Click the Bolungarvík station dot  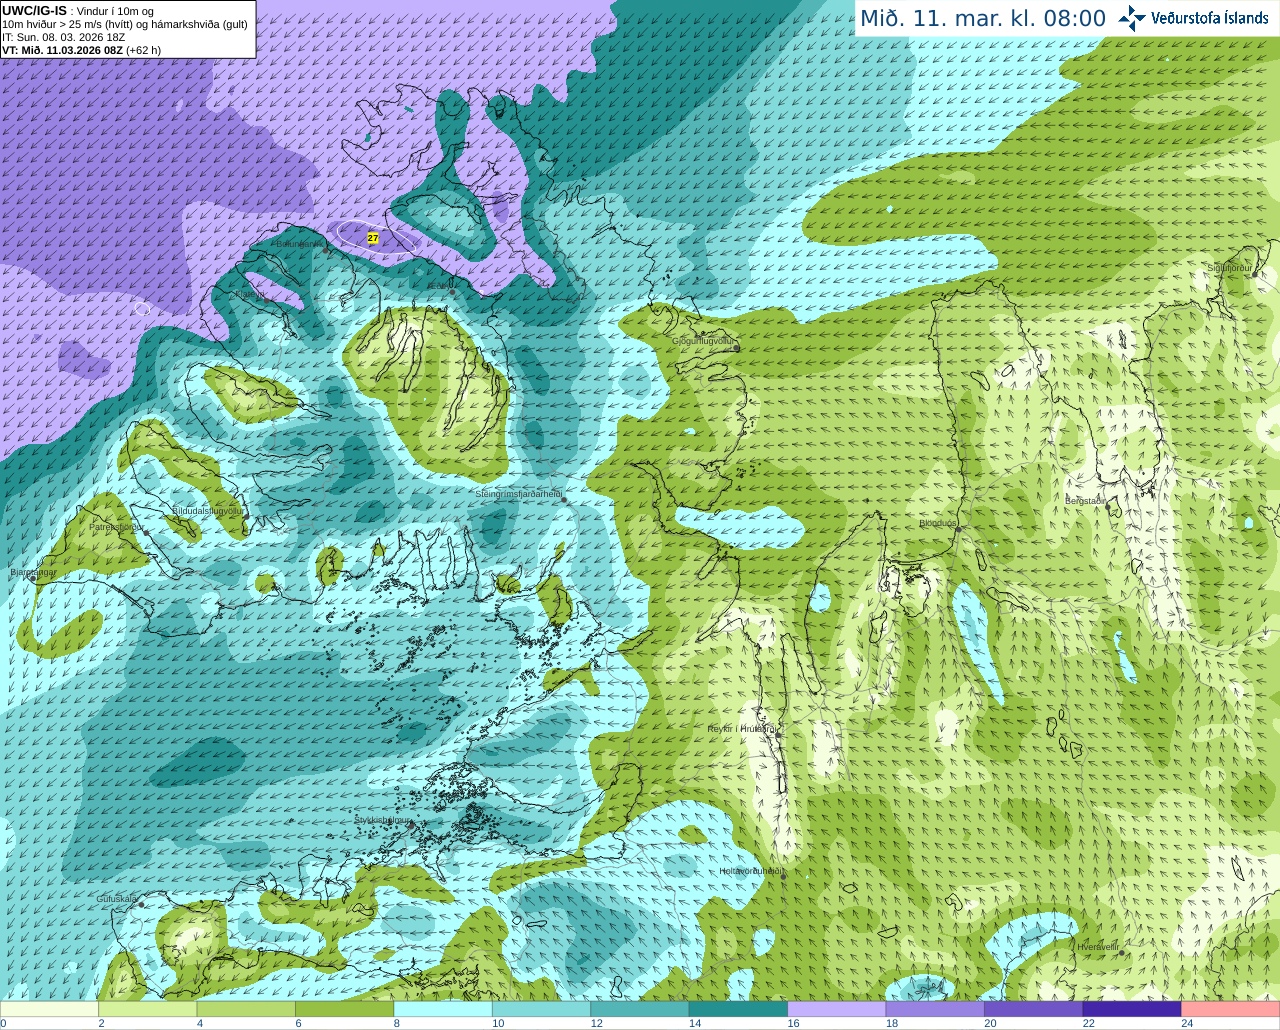pos(326,249)
